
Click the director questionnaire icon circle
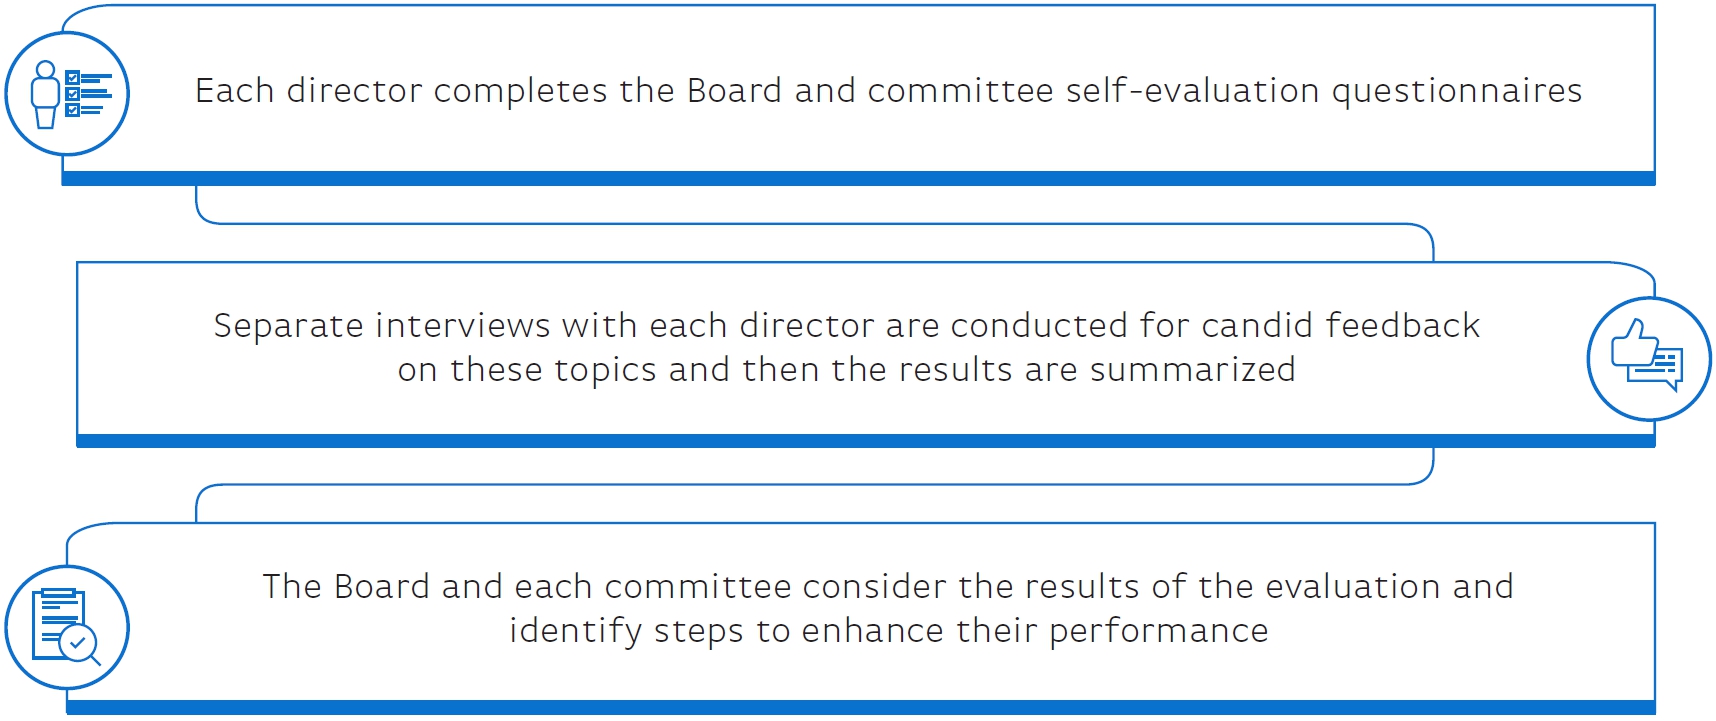point(67,93)
